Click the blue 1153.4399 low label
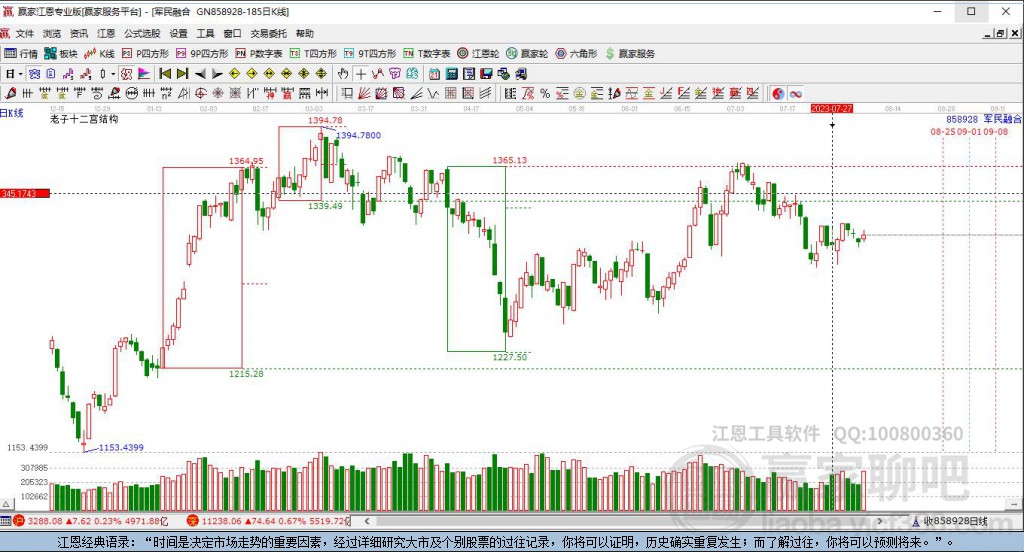 coord(121,447)
